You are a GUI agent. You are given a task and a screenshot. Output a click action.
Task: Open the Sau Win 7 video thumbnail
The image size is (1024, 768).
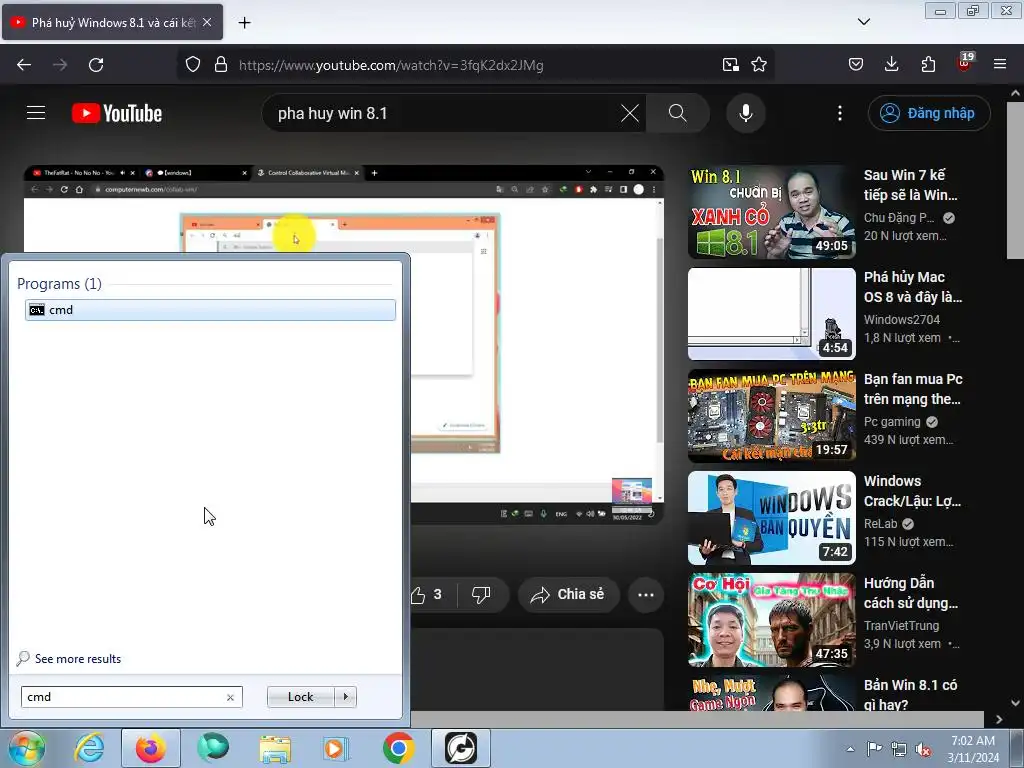[x=771, y=212]
